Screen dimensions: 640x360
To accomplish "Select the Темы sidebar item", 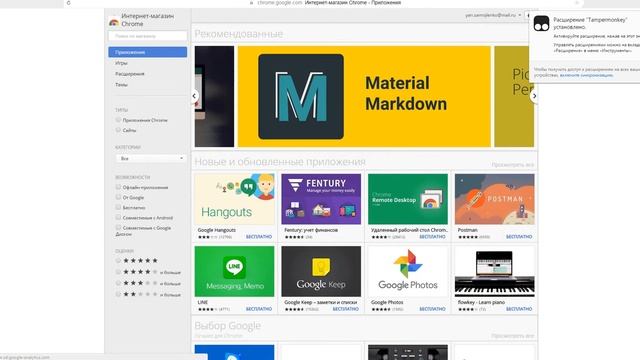I will (121, 84).
